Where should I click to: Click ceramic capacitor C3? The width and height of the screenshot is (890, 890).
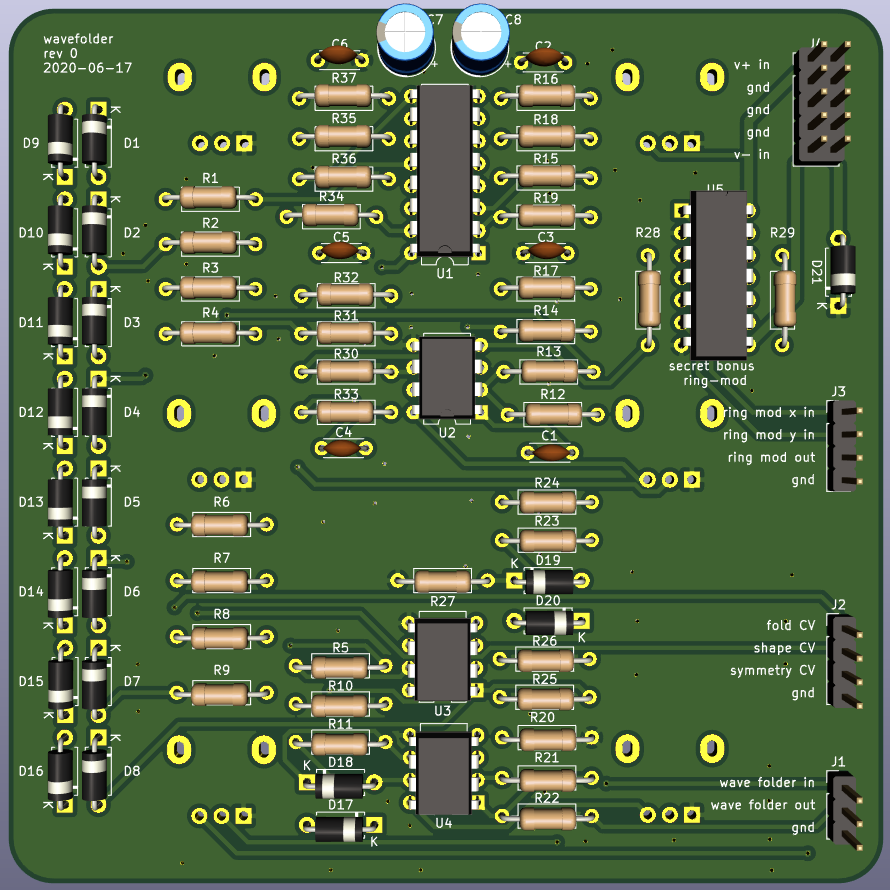546,250
